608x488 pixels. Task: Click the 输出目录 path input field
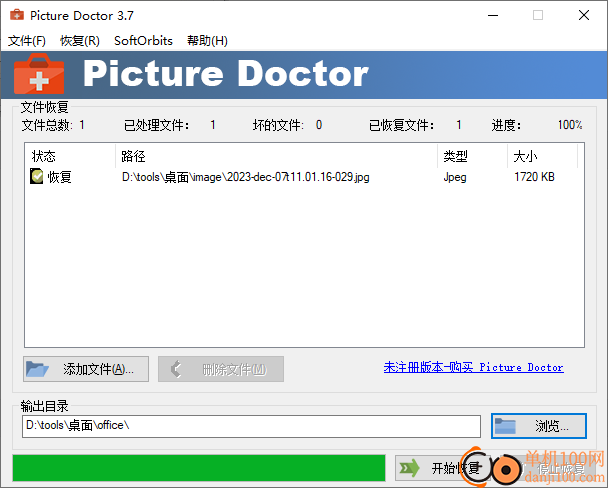pos(251,426)
